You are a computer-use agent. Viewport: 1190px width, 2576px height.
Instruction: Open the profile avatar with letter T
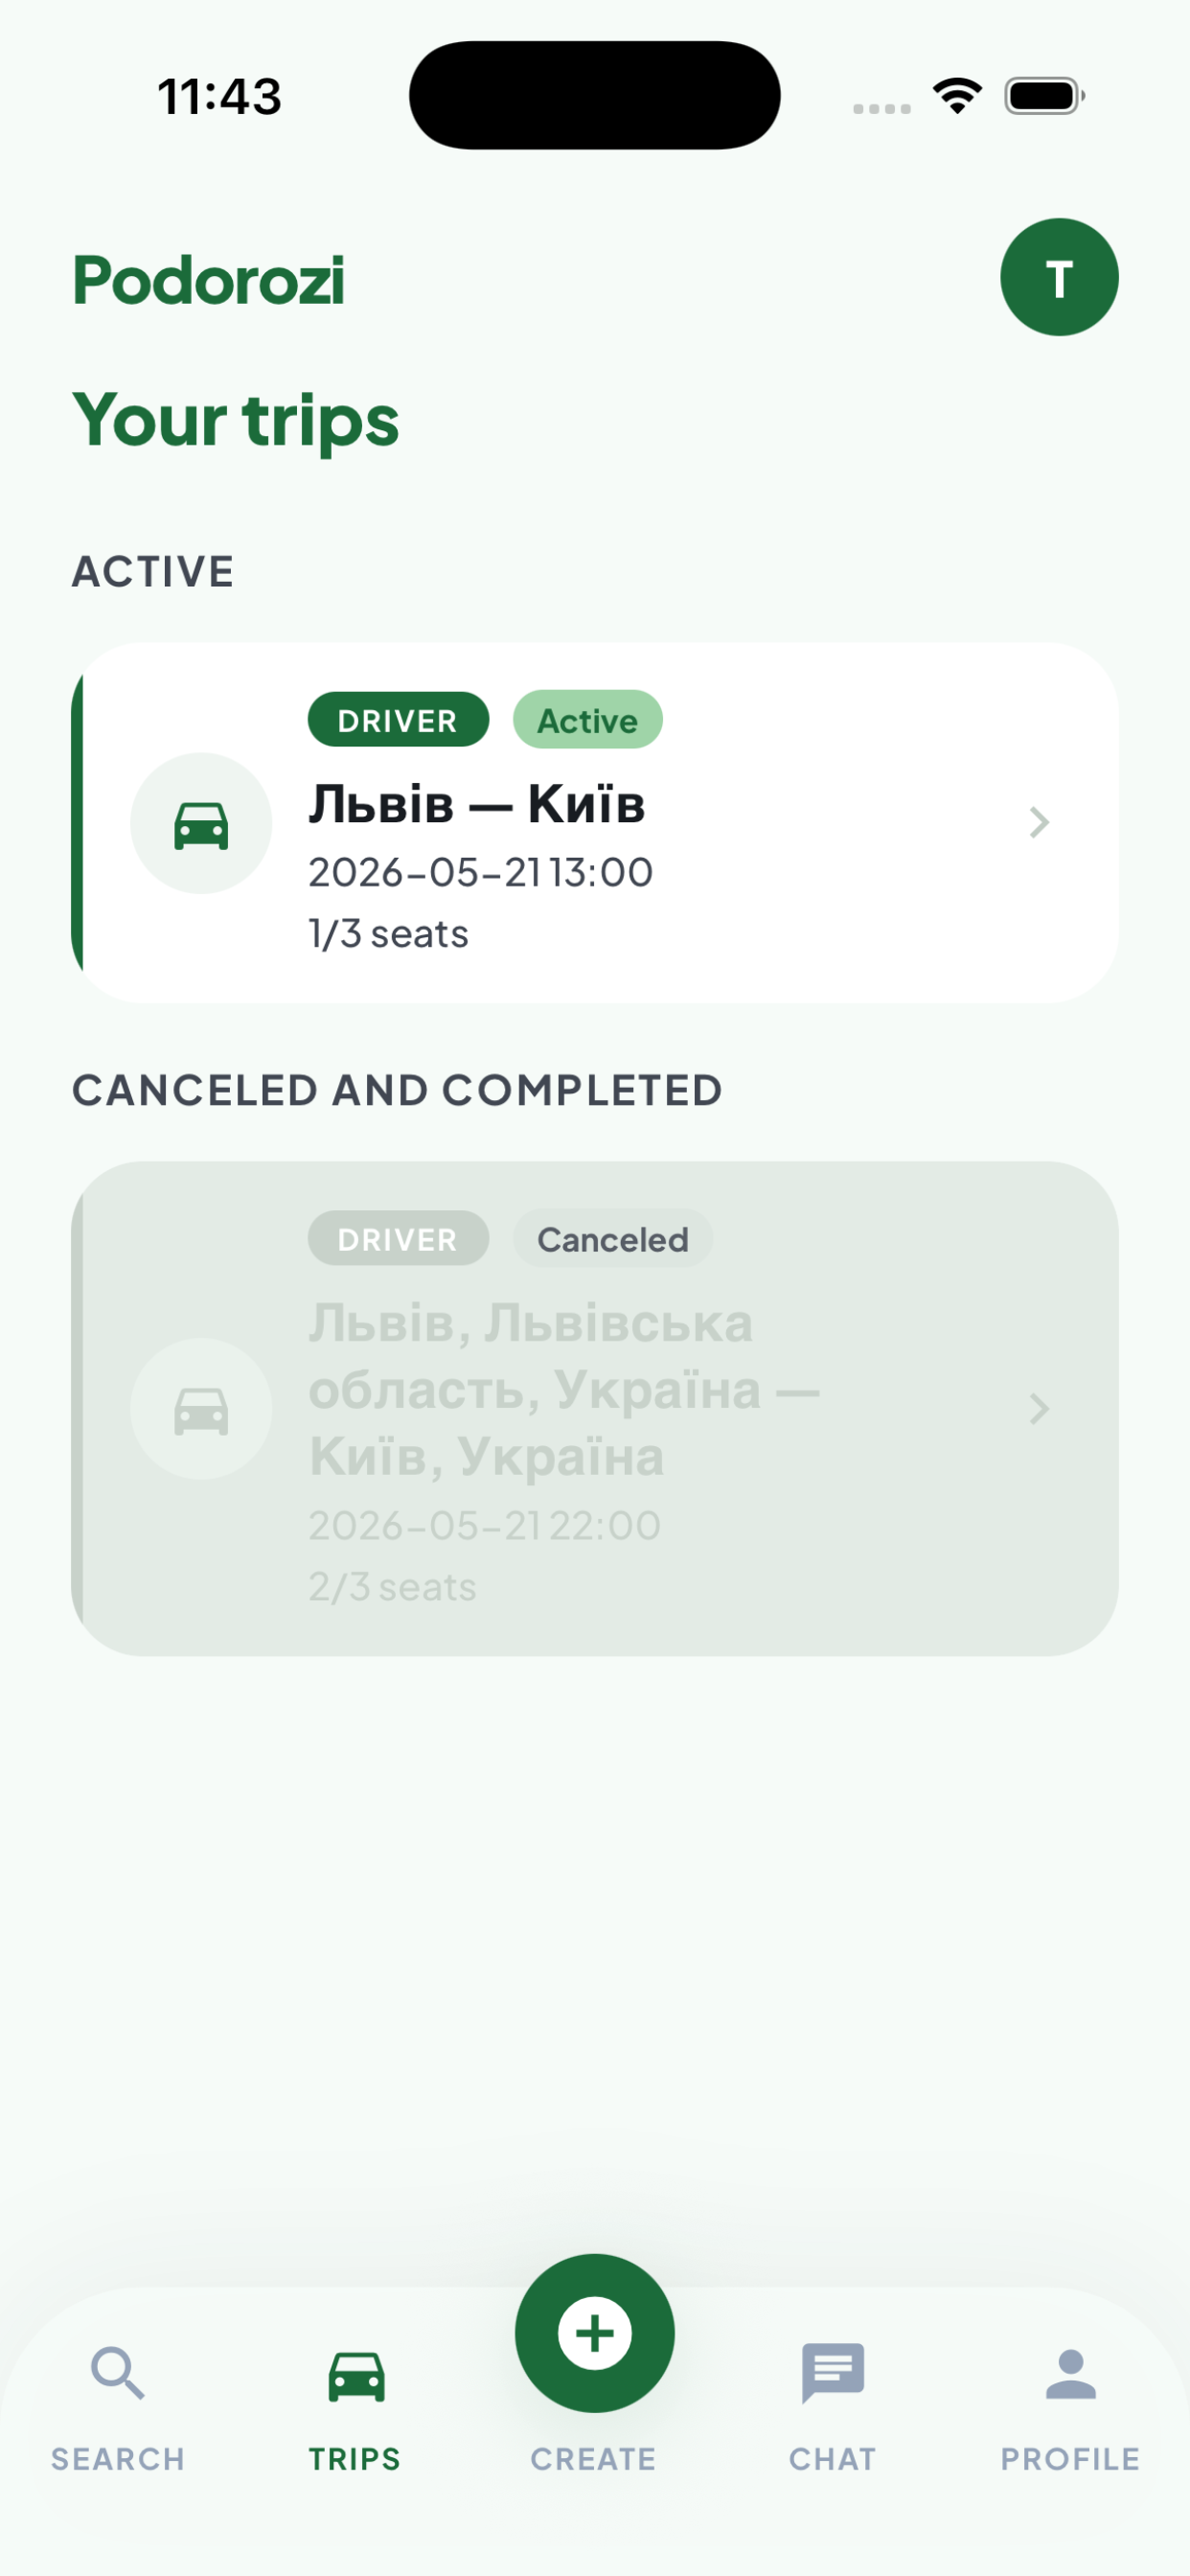point(1059,277)
